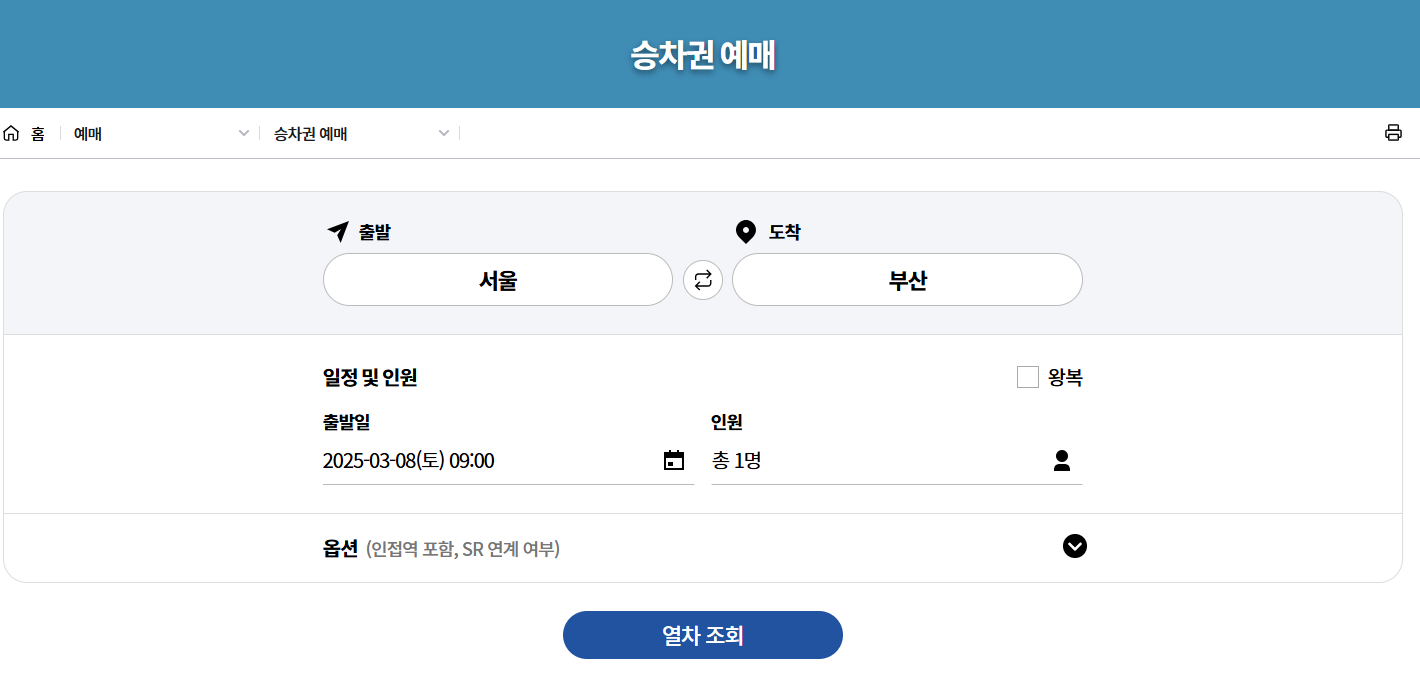Screen dimensions: 1420x681
Task: Click the home icon in the breadcrumb
Action: (x=12, y=132)
